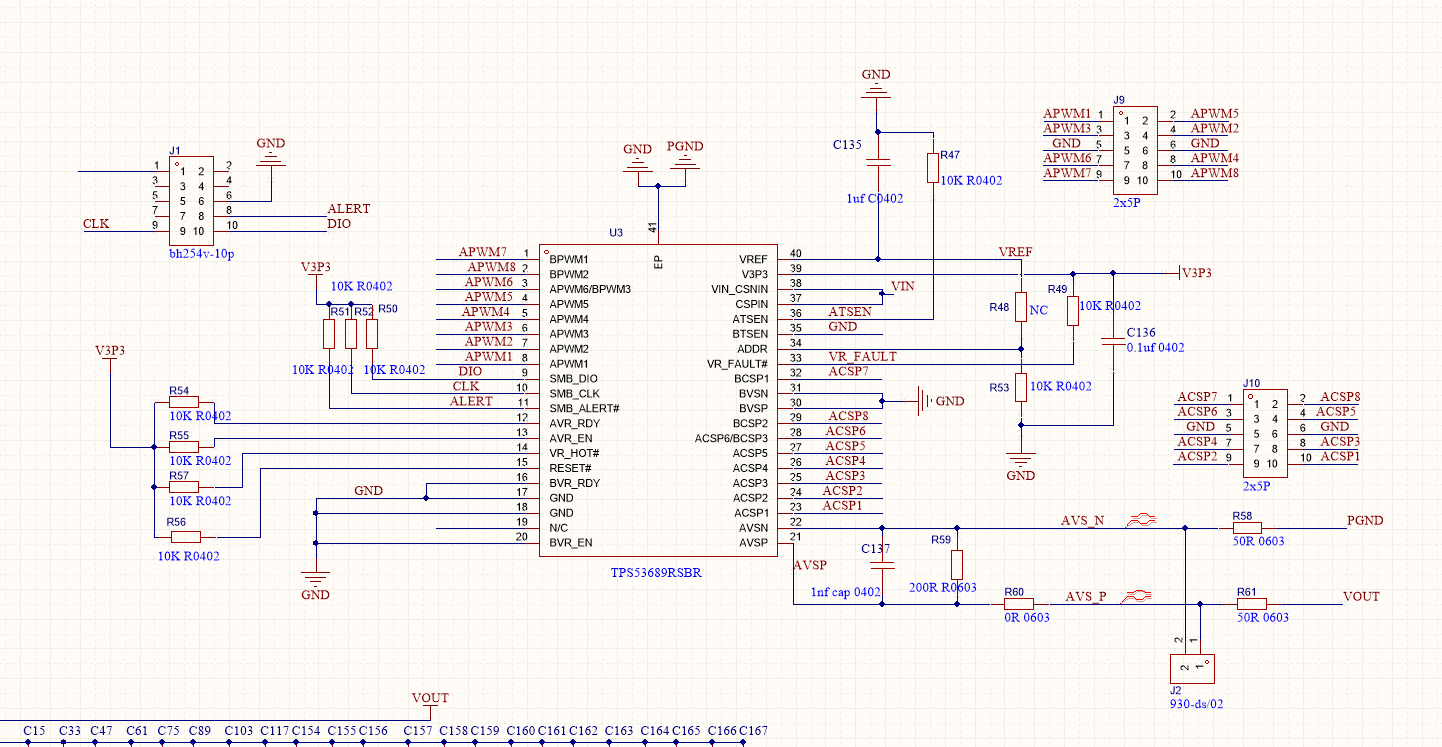Click the ALERT net label beside J1
The height and width of the screenshot is (747, 1442).
(348, 209)
